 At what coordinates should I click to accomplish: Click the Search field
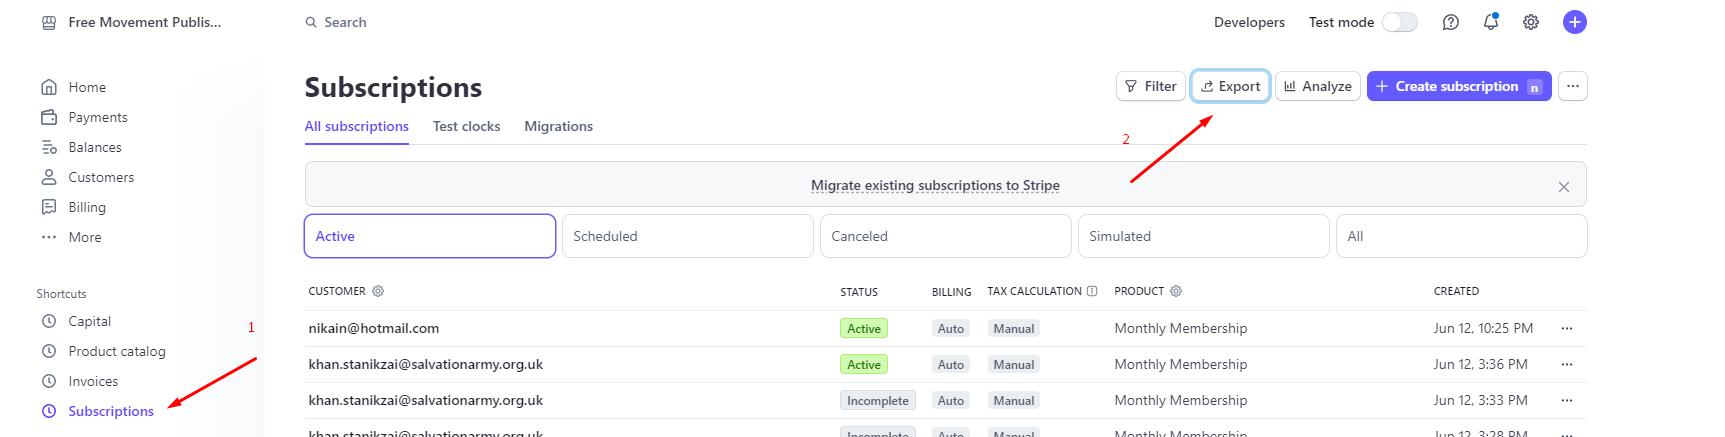[345, 22]
